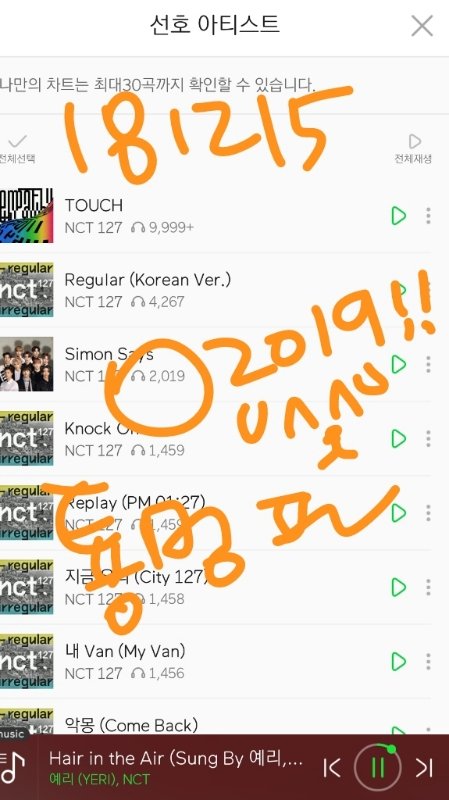Open more options for 지금 우리 (City 127)
Screen dimensions: 449x800
[428, 587]
